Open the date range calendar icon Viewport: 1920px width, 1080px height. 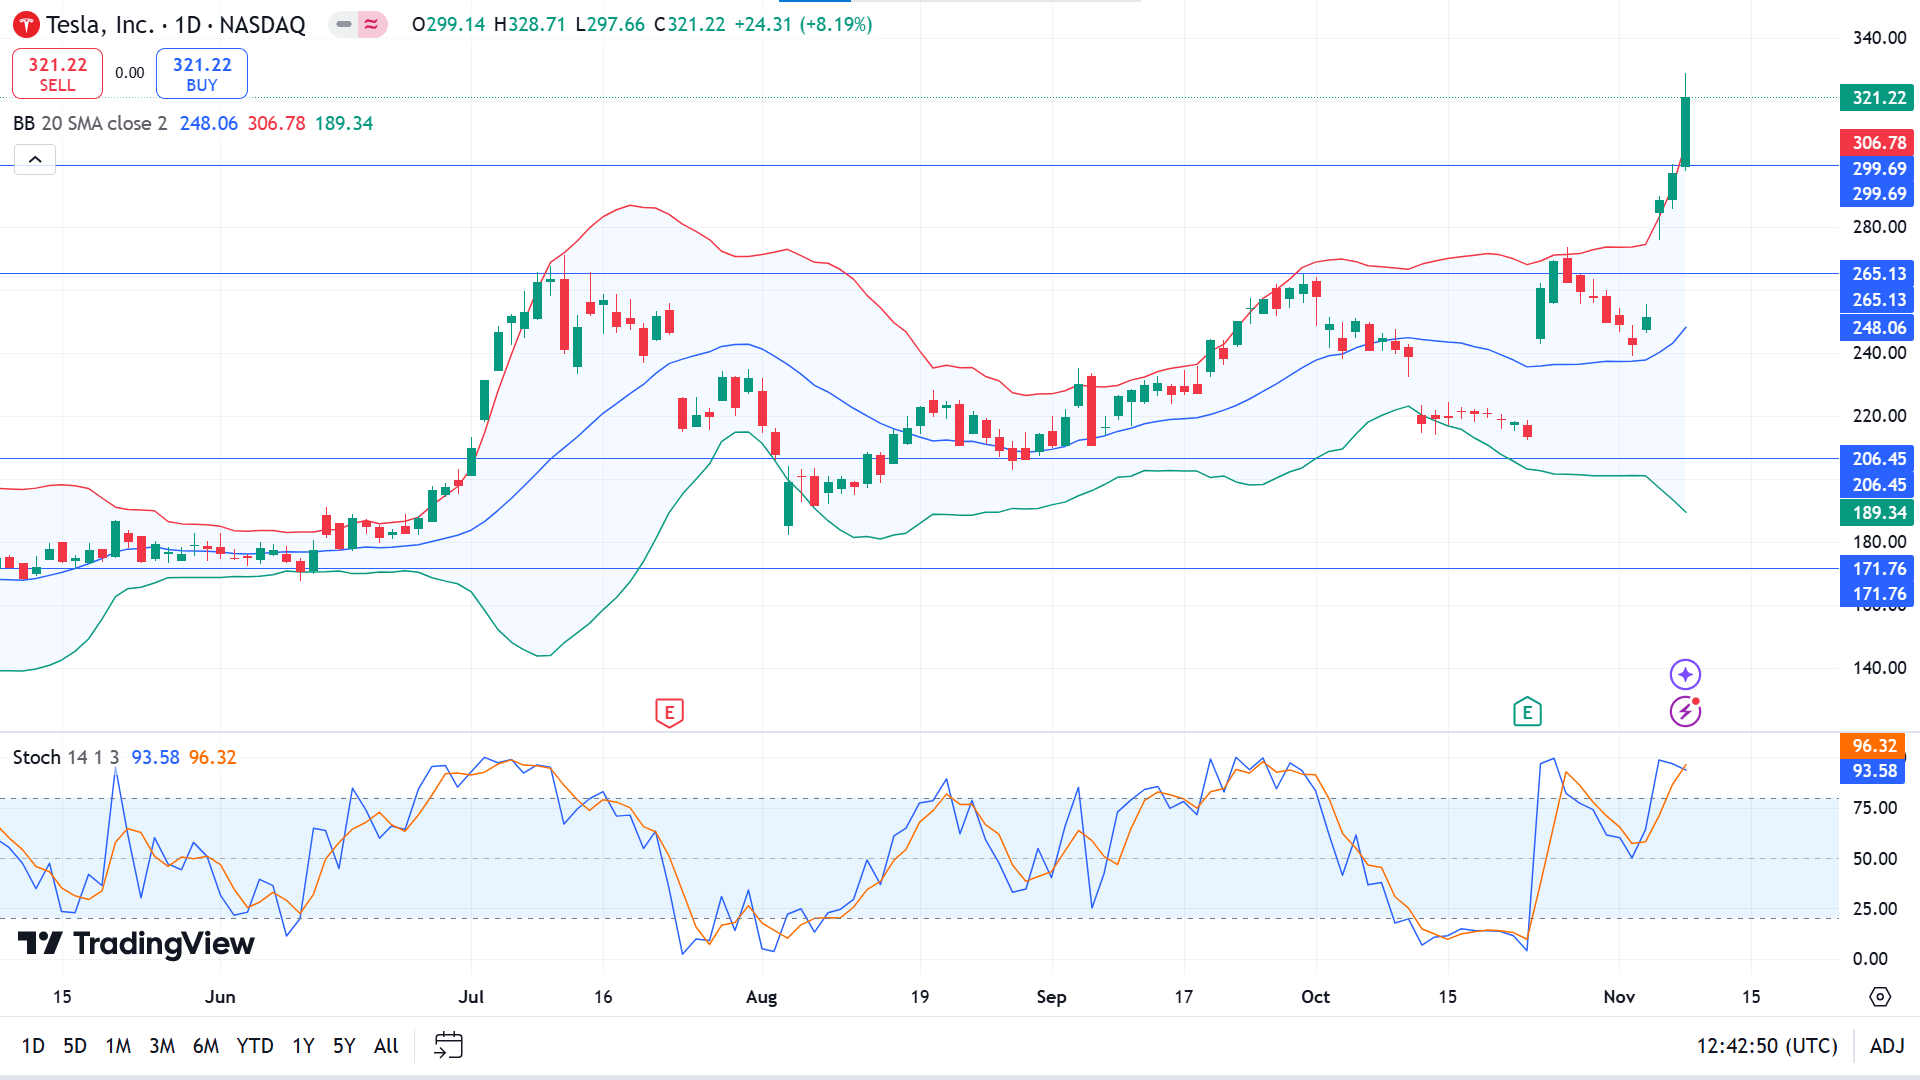point(448,1045)
